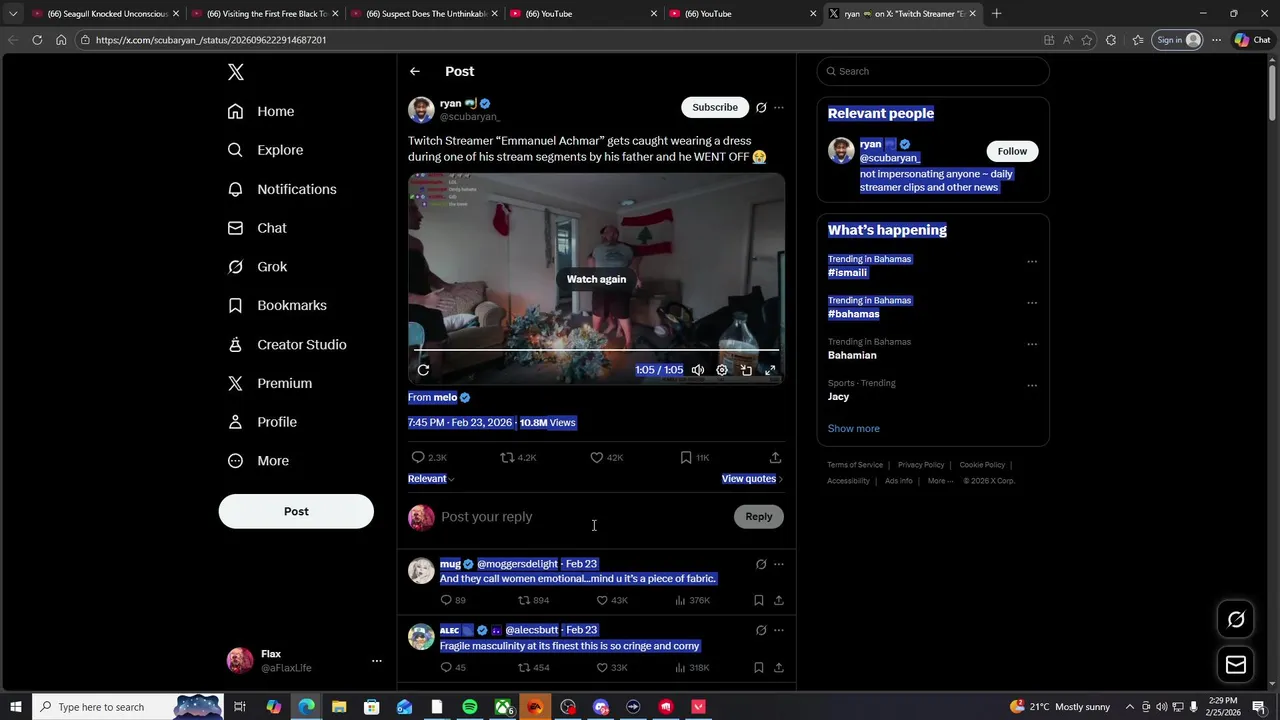Open melo's profile link
Screen dimensions: 1280x720
pyautogui.click(x=445, y=397)
